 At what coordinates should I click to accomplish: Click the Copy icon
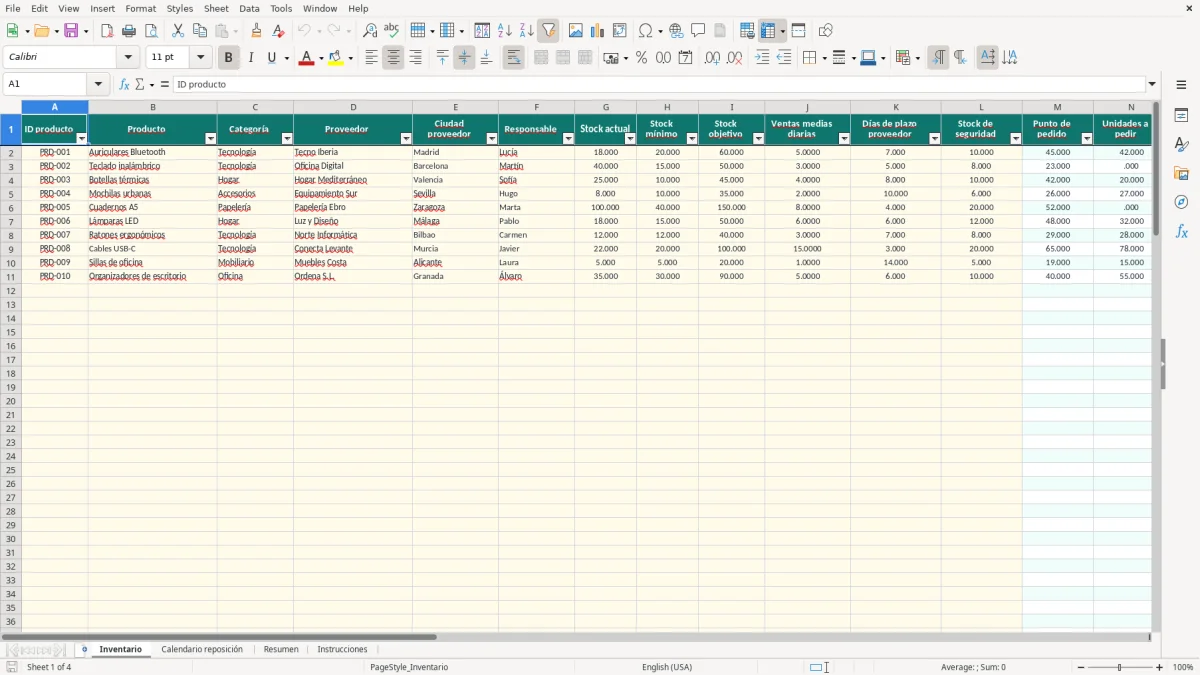click(200, 31)
